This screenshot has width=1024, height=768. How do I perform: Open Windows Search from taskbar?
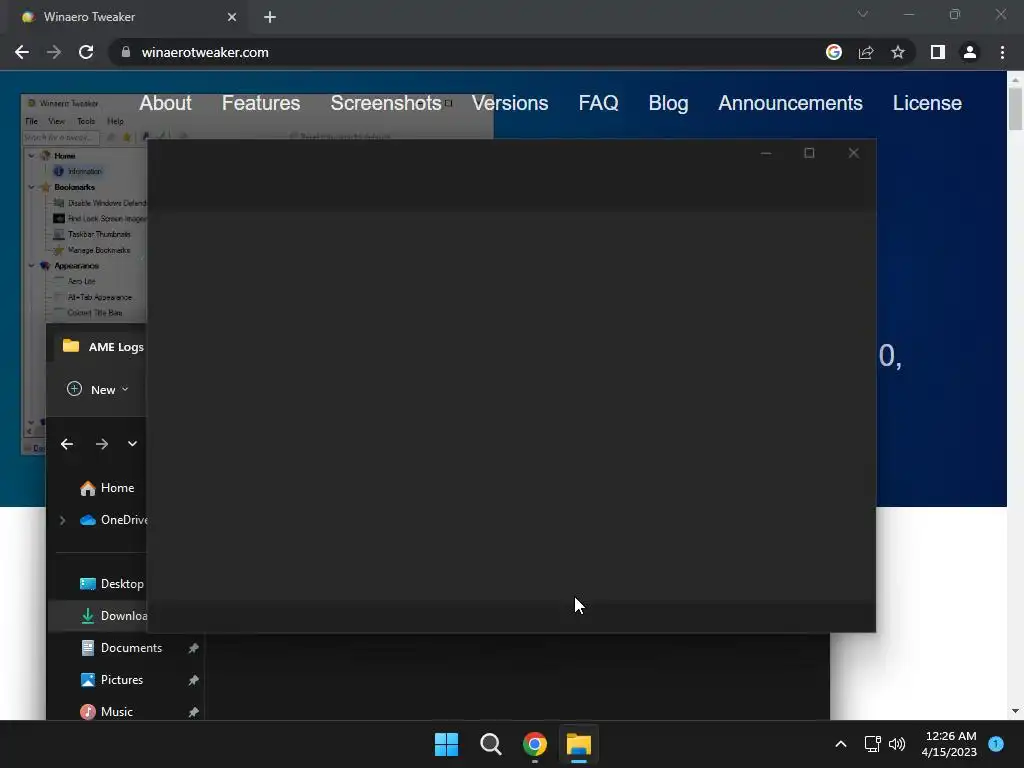coord(490,744)
